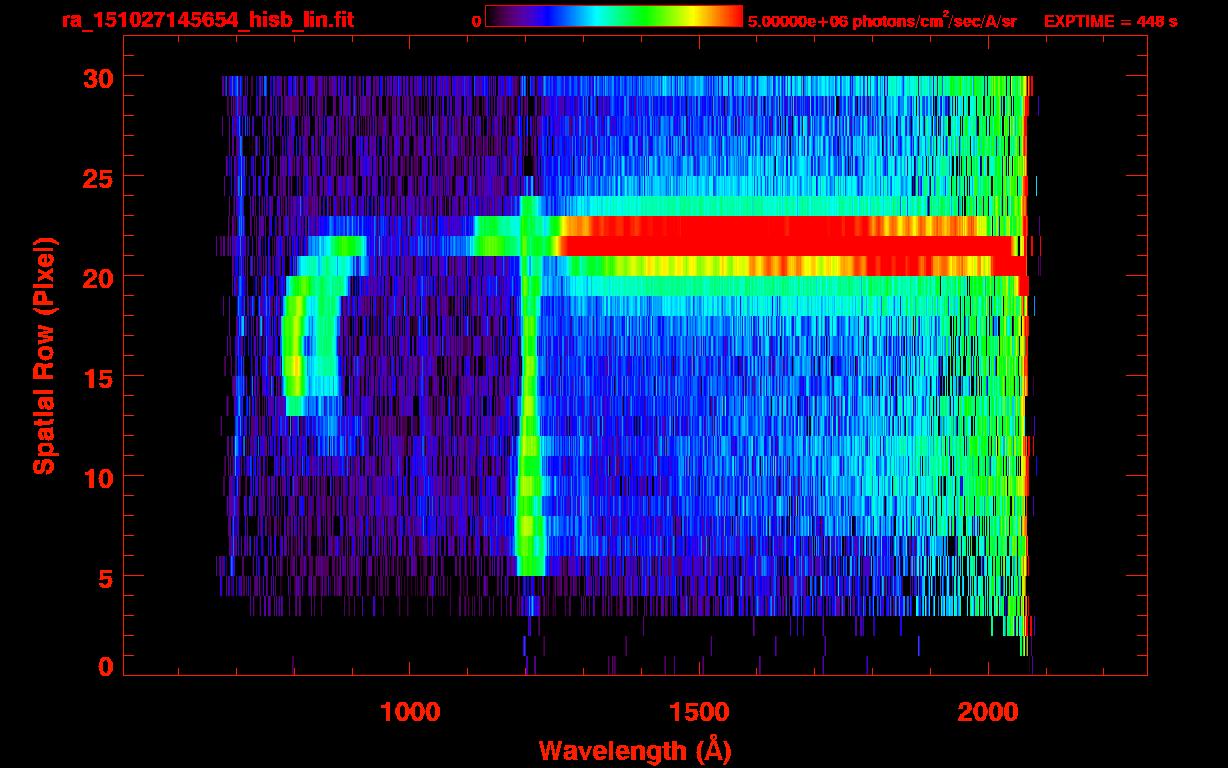The height and width of the screenshot is (768, 1228).
Task: Click the 5.00000e+06 photons colorbar maximum label
Action: coord(882,20)
